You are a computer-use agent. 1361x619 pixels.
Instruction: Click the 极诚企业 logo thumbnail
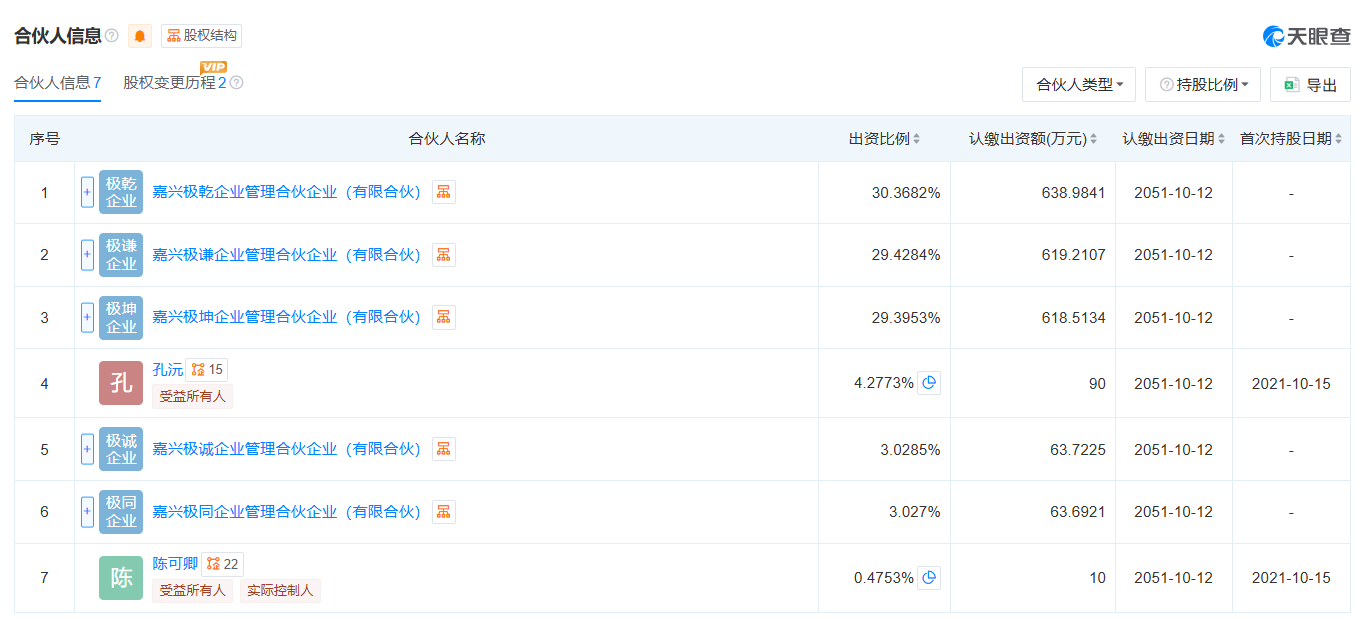point(121,450)
